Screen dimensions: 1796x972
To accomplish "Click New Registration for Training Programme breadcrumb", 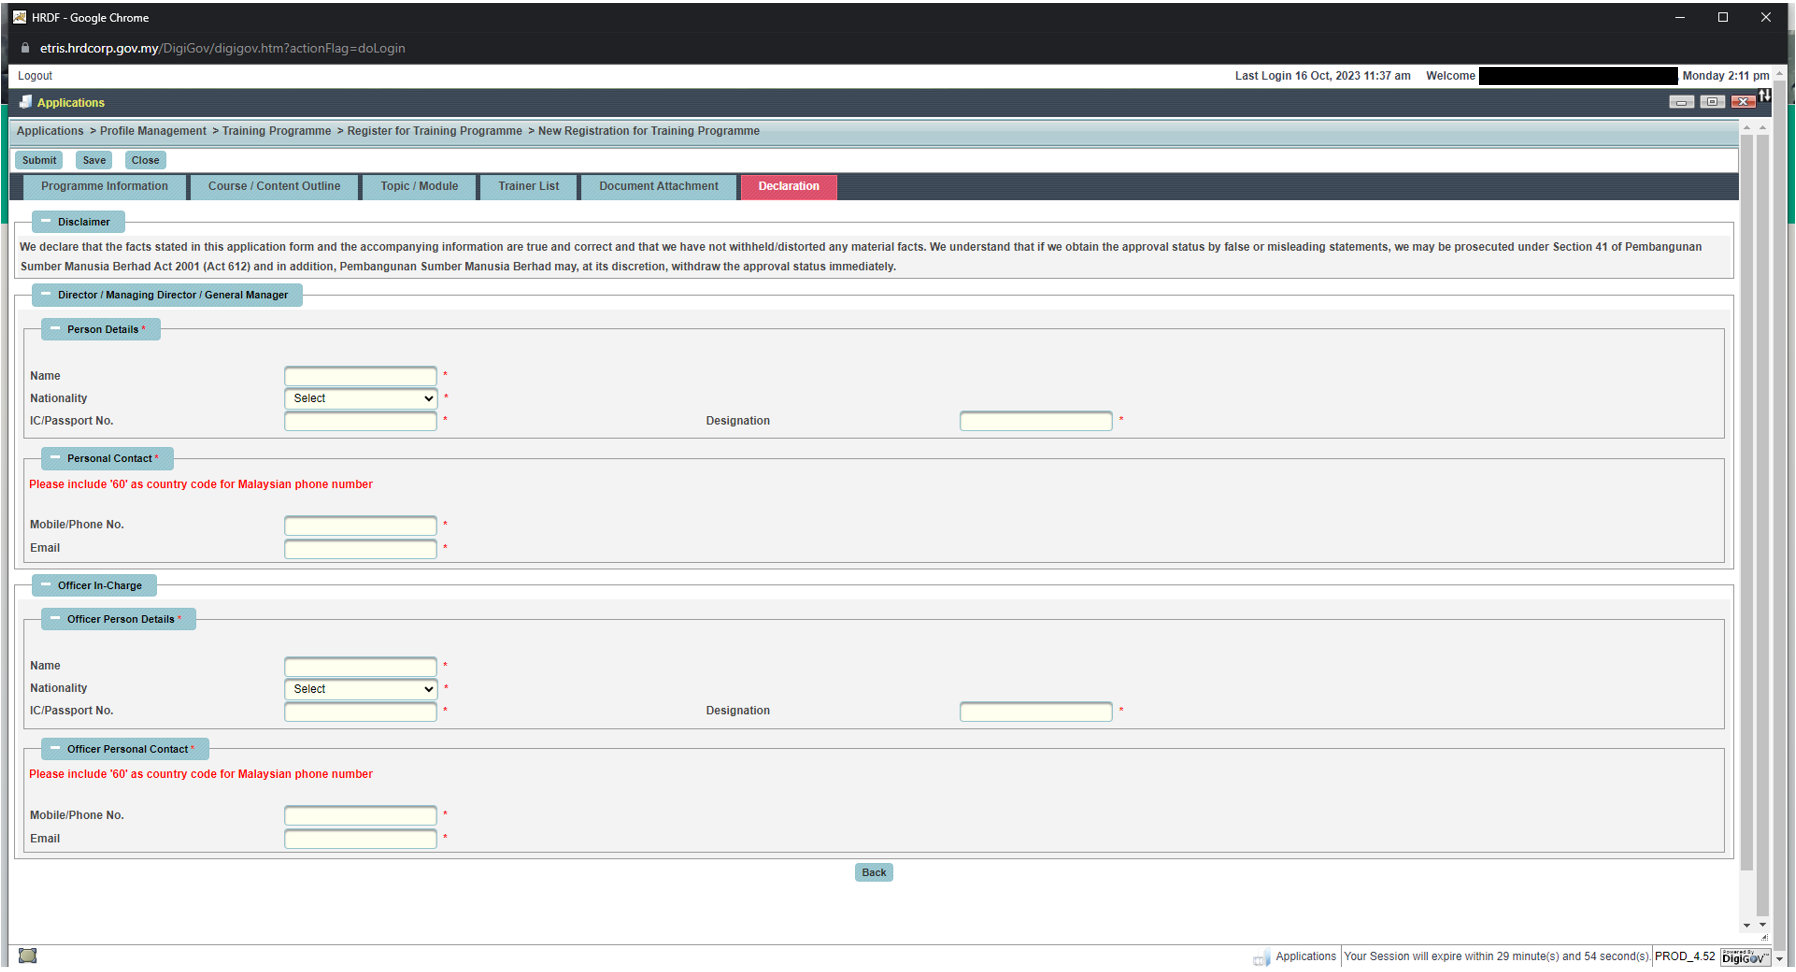I will pos(649,131).
